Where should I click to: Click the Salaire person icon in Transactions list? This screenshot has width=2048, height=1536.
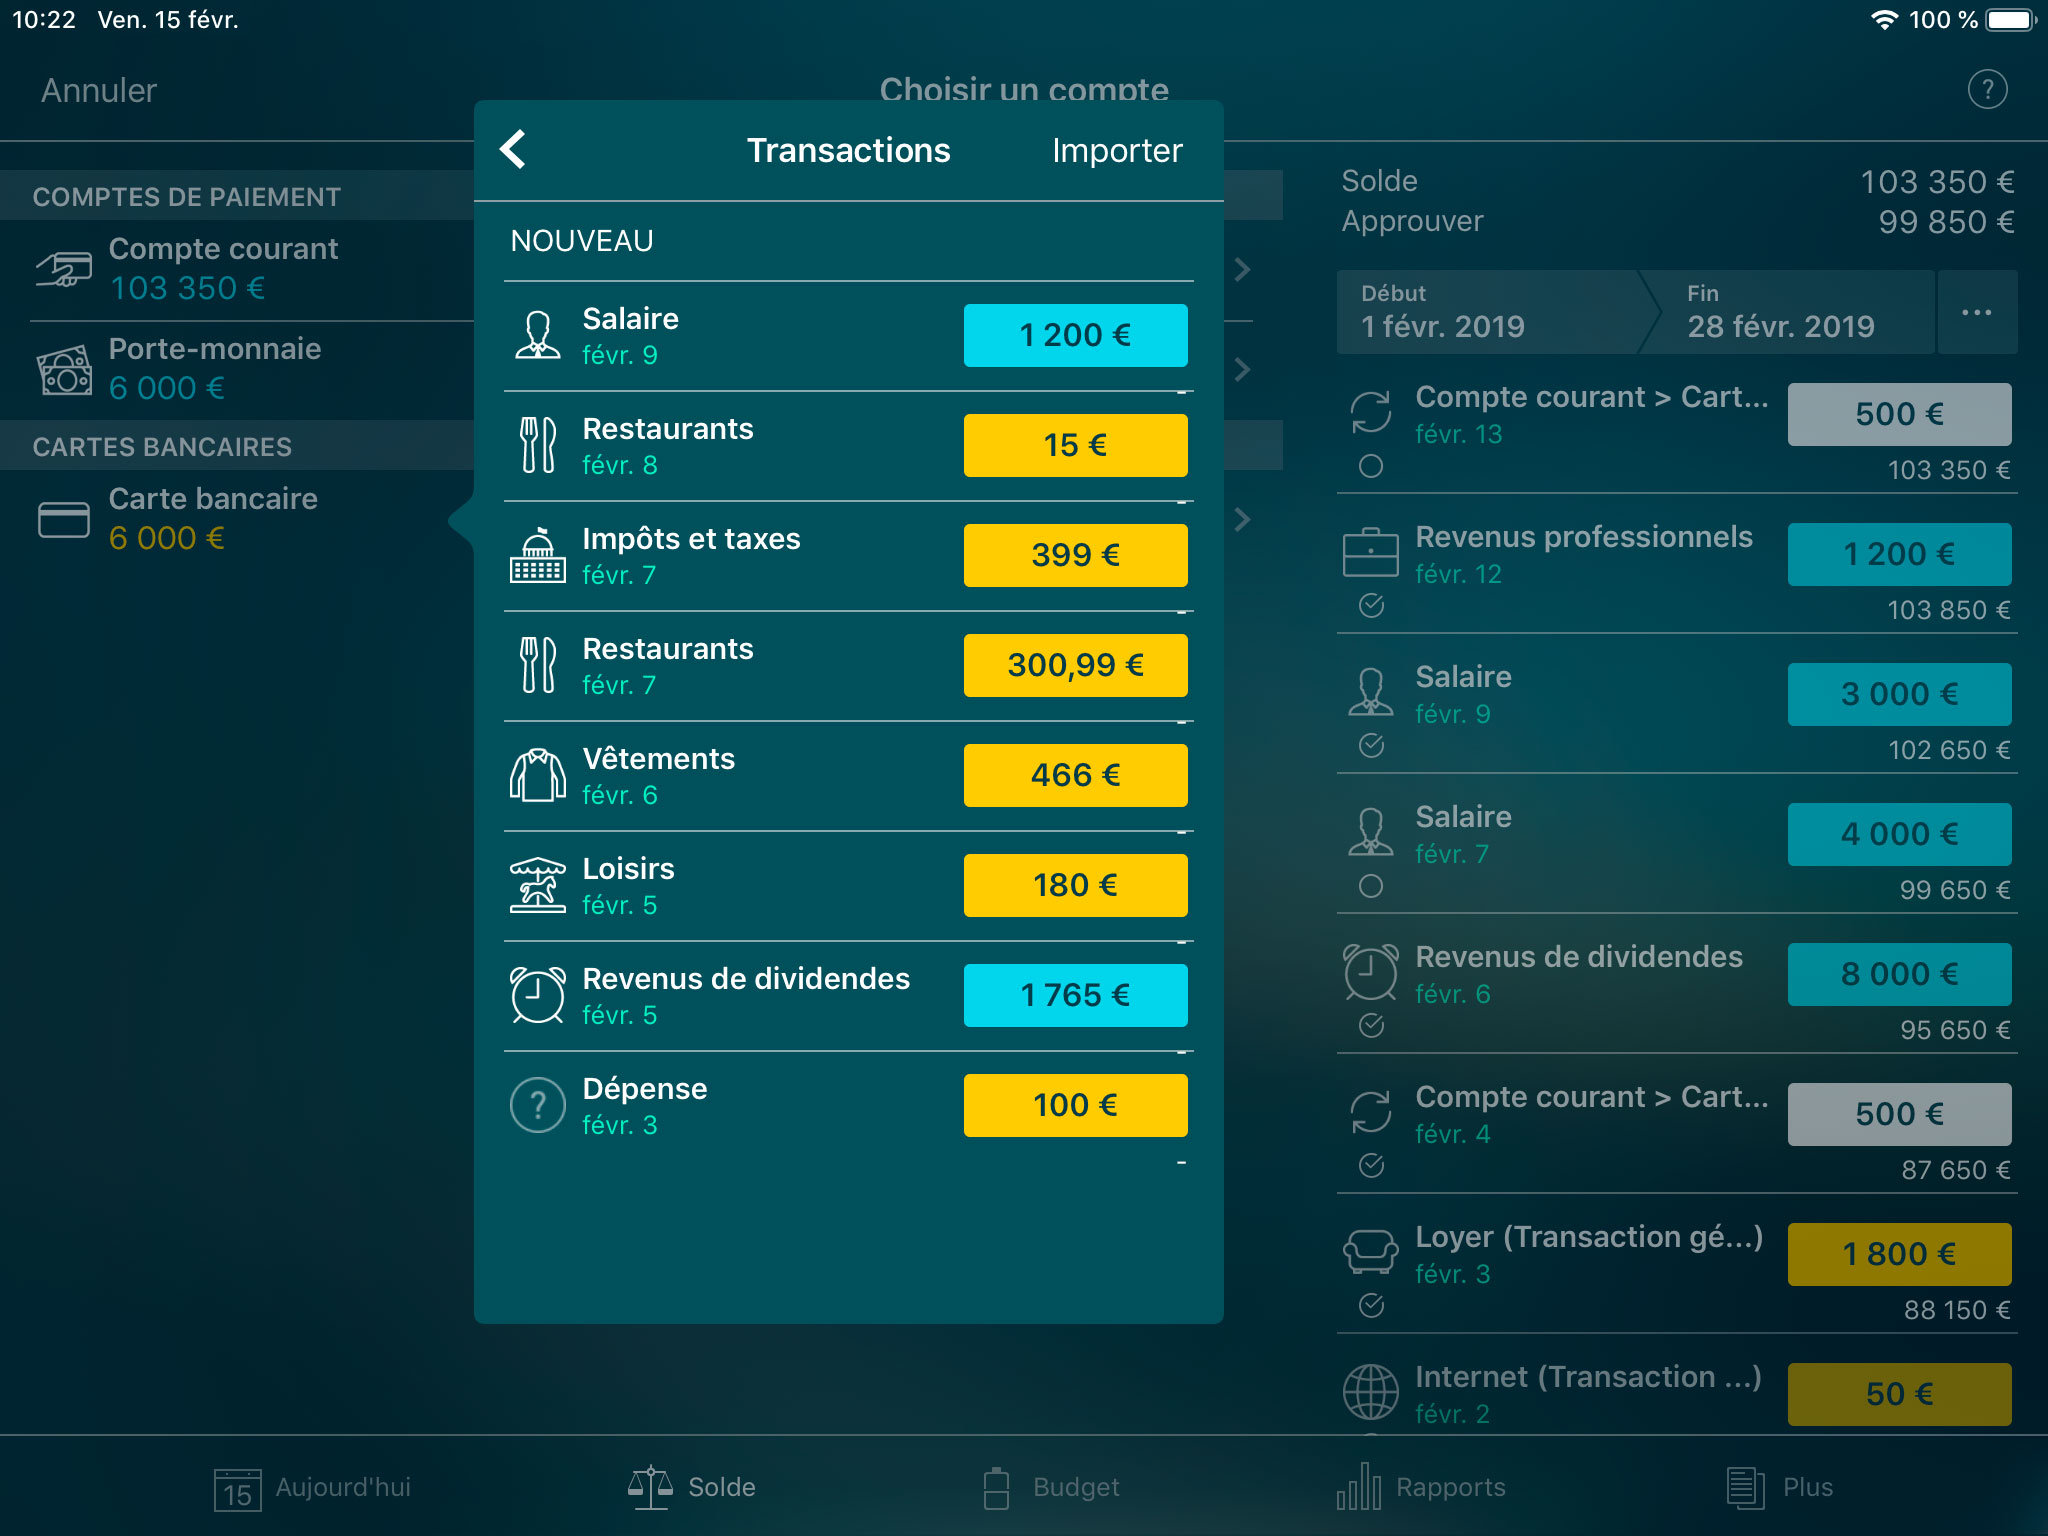pyautogui.click(x=538, y=335)
